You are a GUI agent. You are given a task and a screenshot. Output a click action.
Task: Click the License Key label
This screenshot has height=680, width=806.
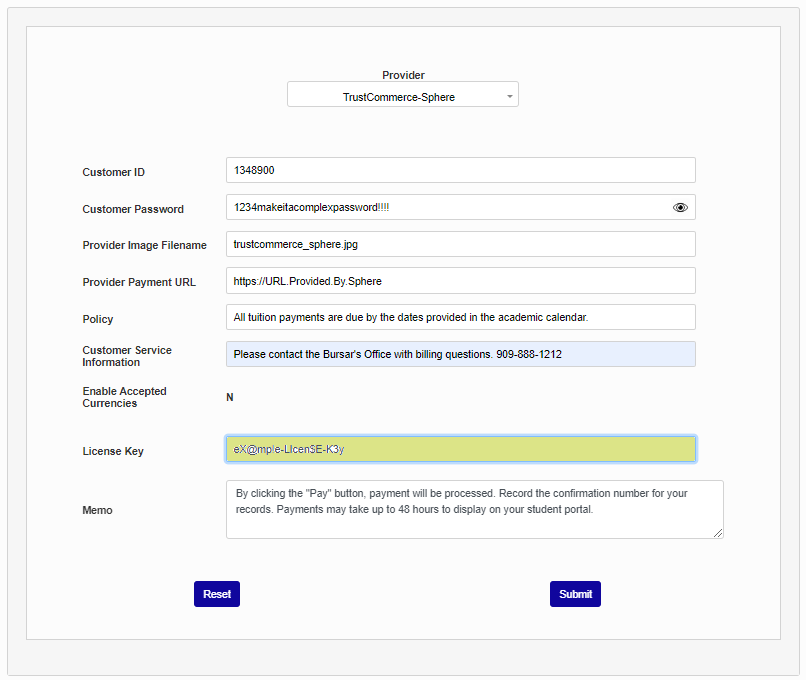pos(113,451)
